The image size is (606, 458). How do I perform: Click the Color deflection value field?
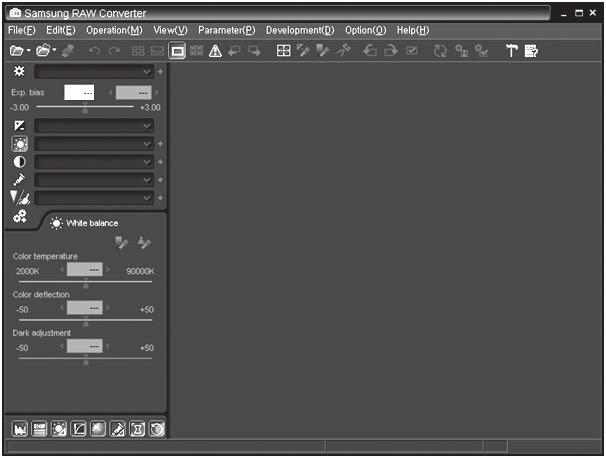(85, 308)
